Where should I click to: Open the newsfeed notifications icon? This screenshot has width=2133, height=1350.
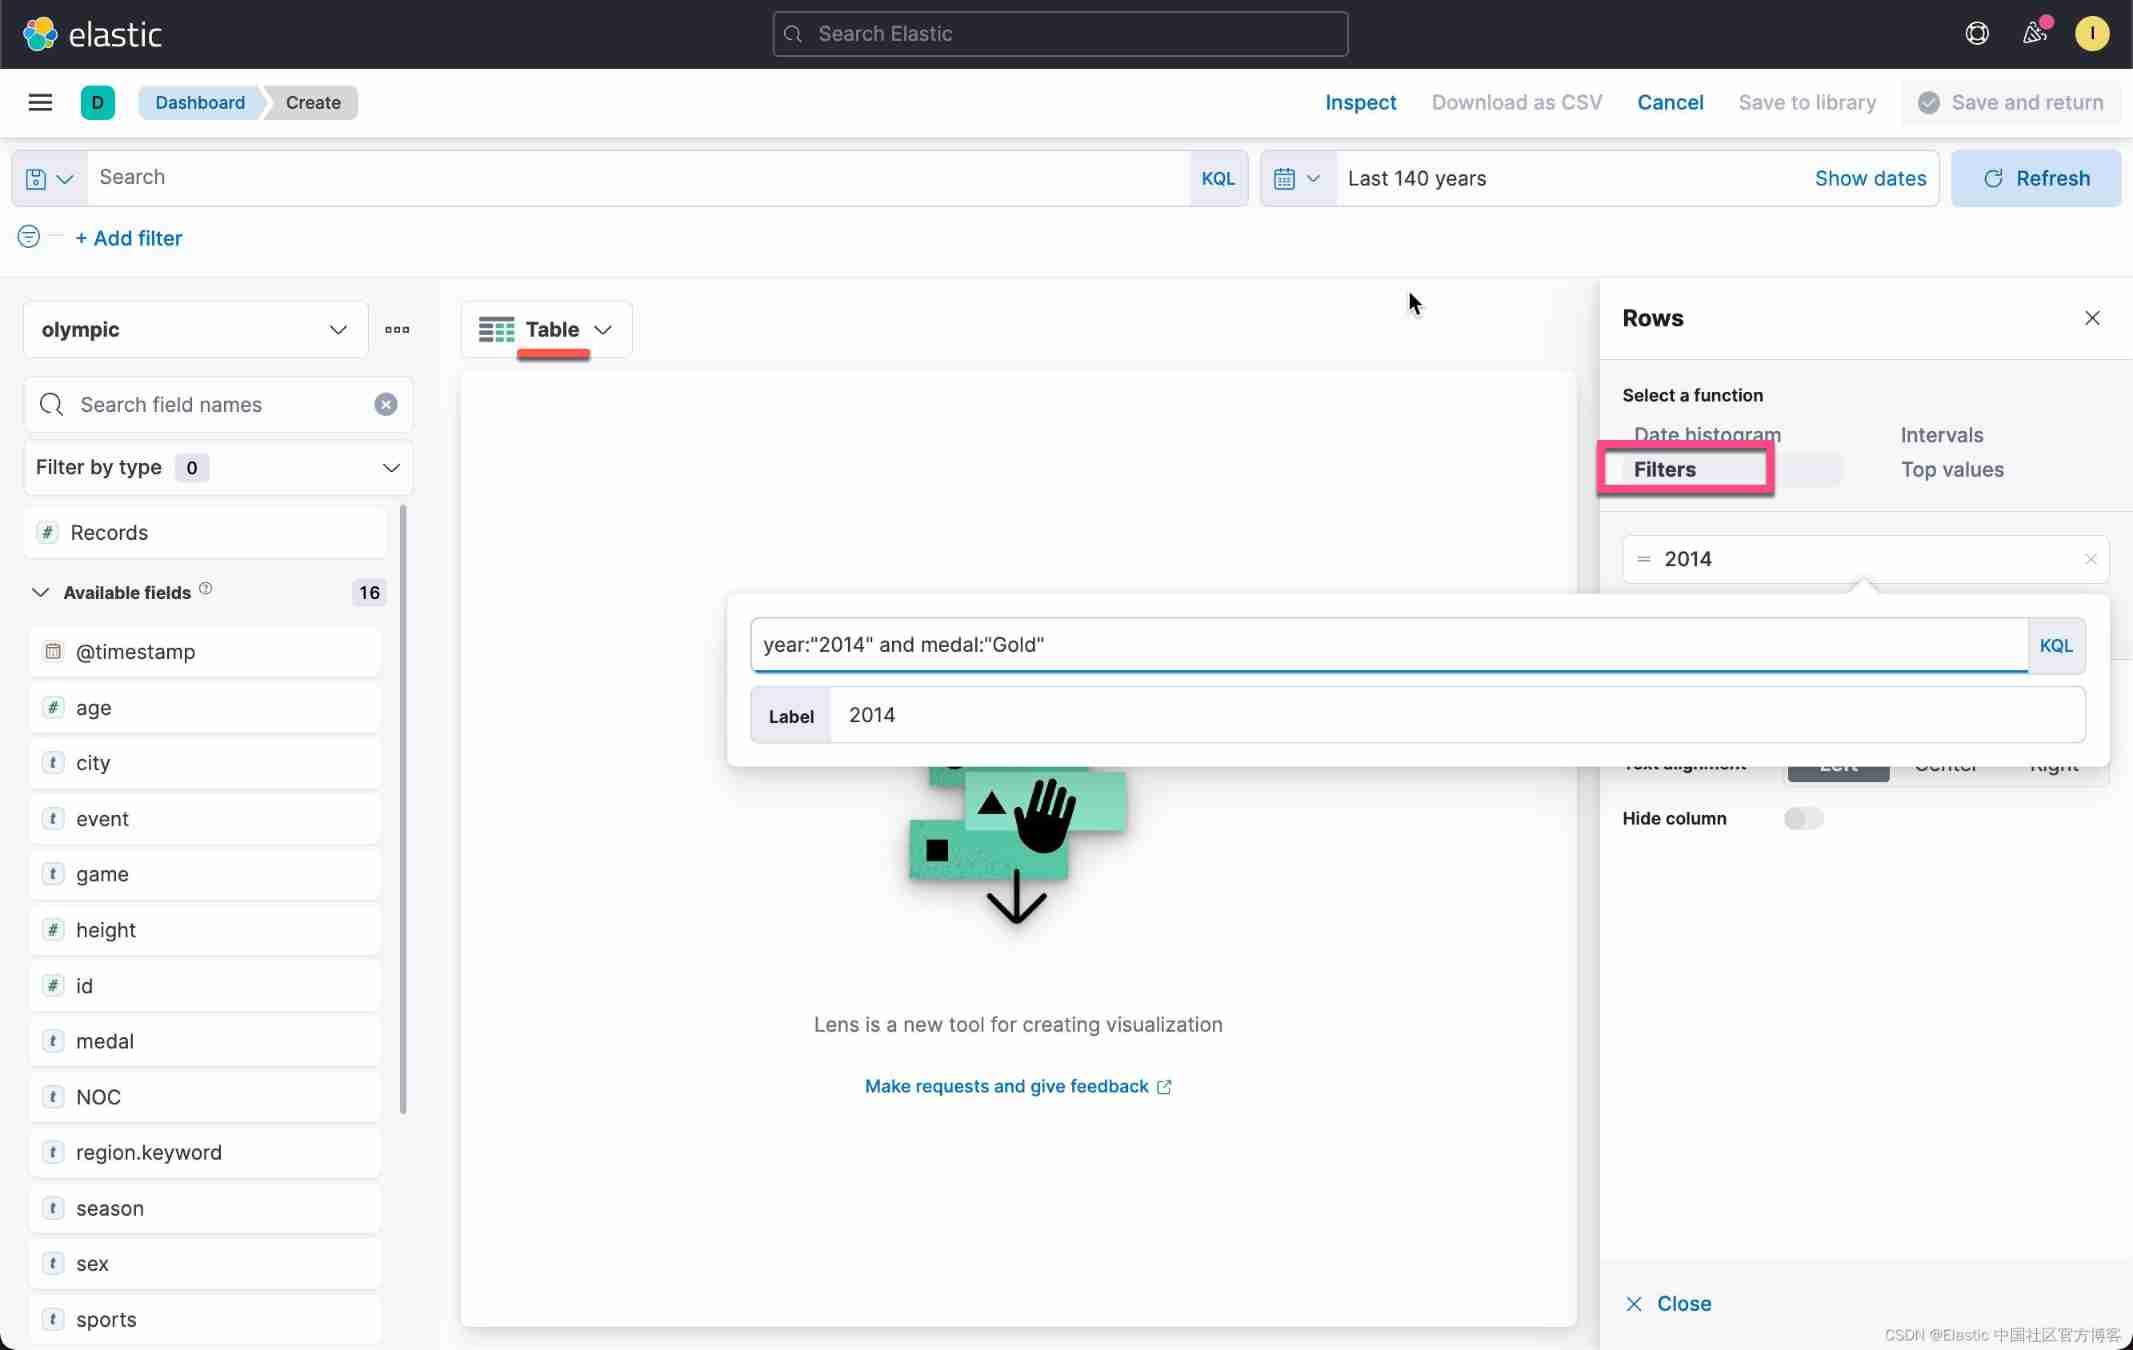[x=2034, y=33]
